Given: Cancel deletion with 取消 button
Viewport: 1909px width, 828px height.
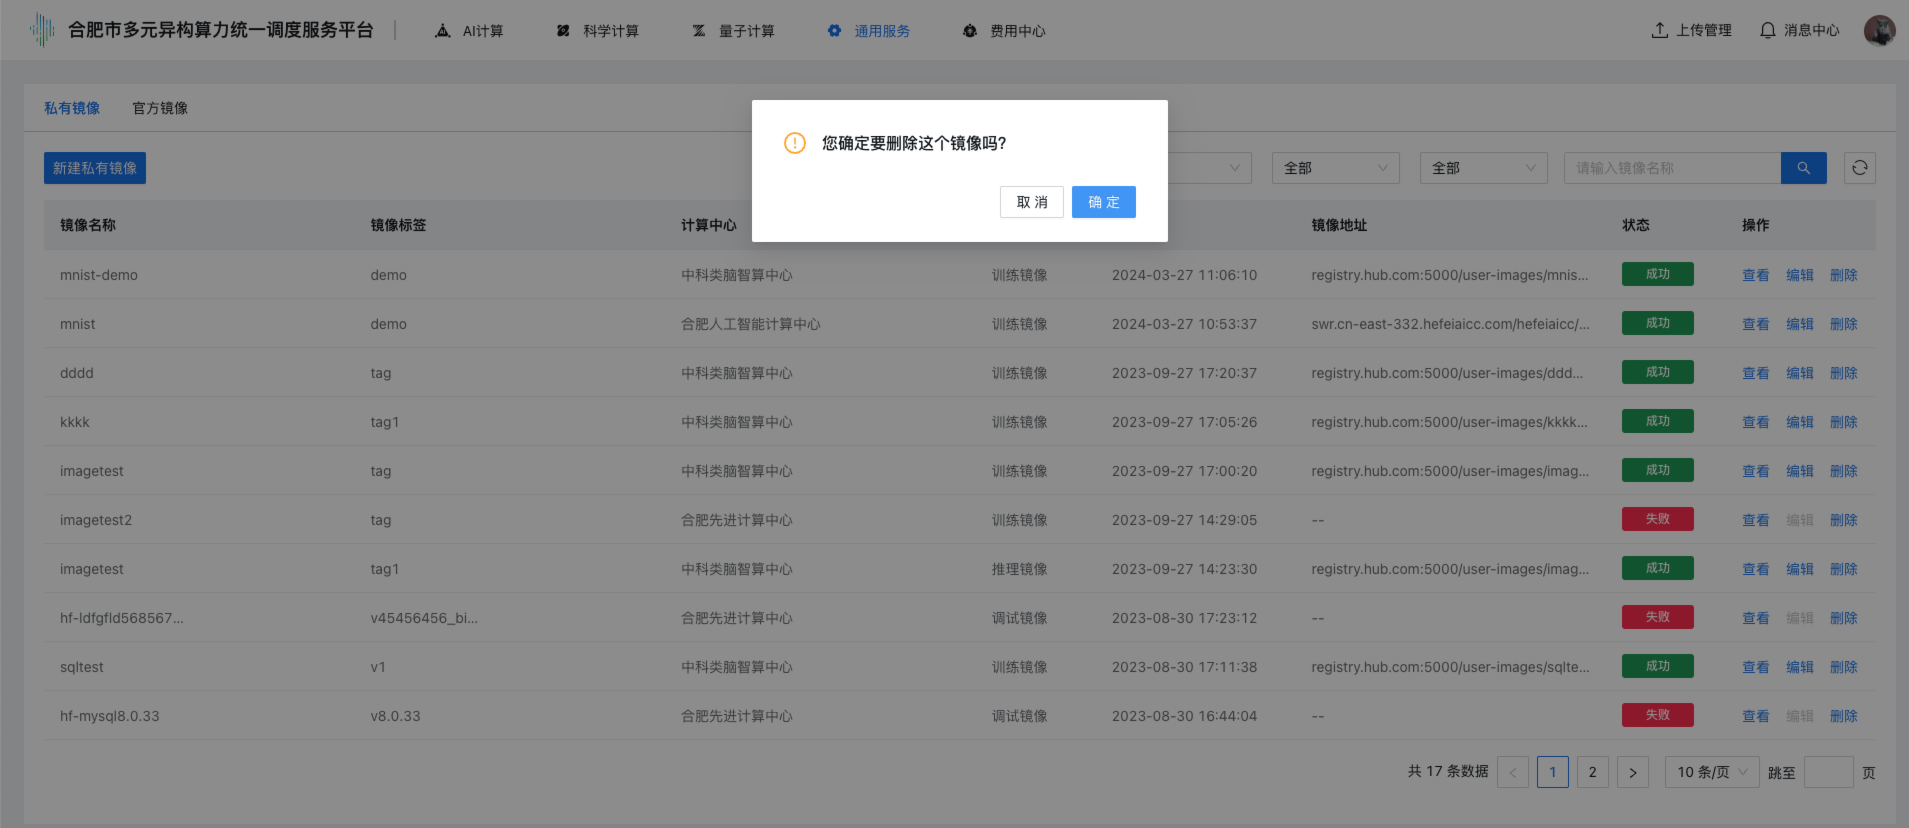Looking at the screenshot, I should click(1031, 202).
